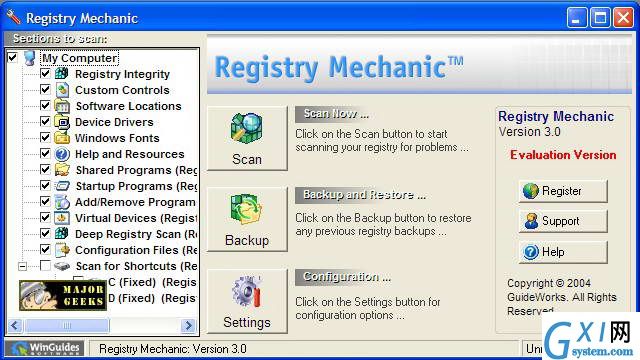Click the Registry Integrity cube icon
Viewport: 640px width, 360px height.
click(x=62, y=73)
